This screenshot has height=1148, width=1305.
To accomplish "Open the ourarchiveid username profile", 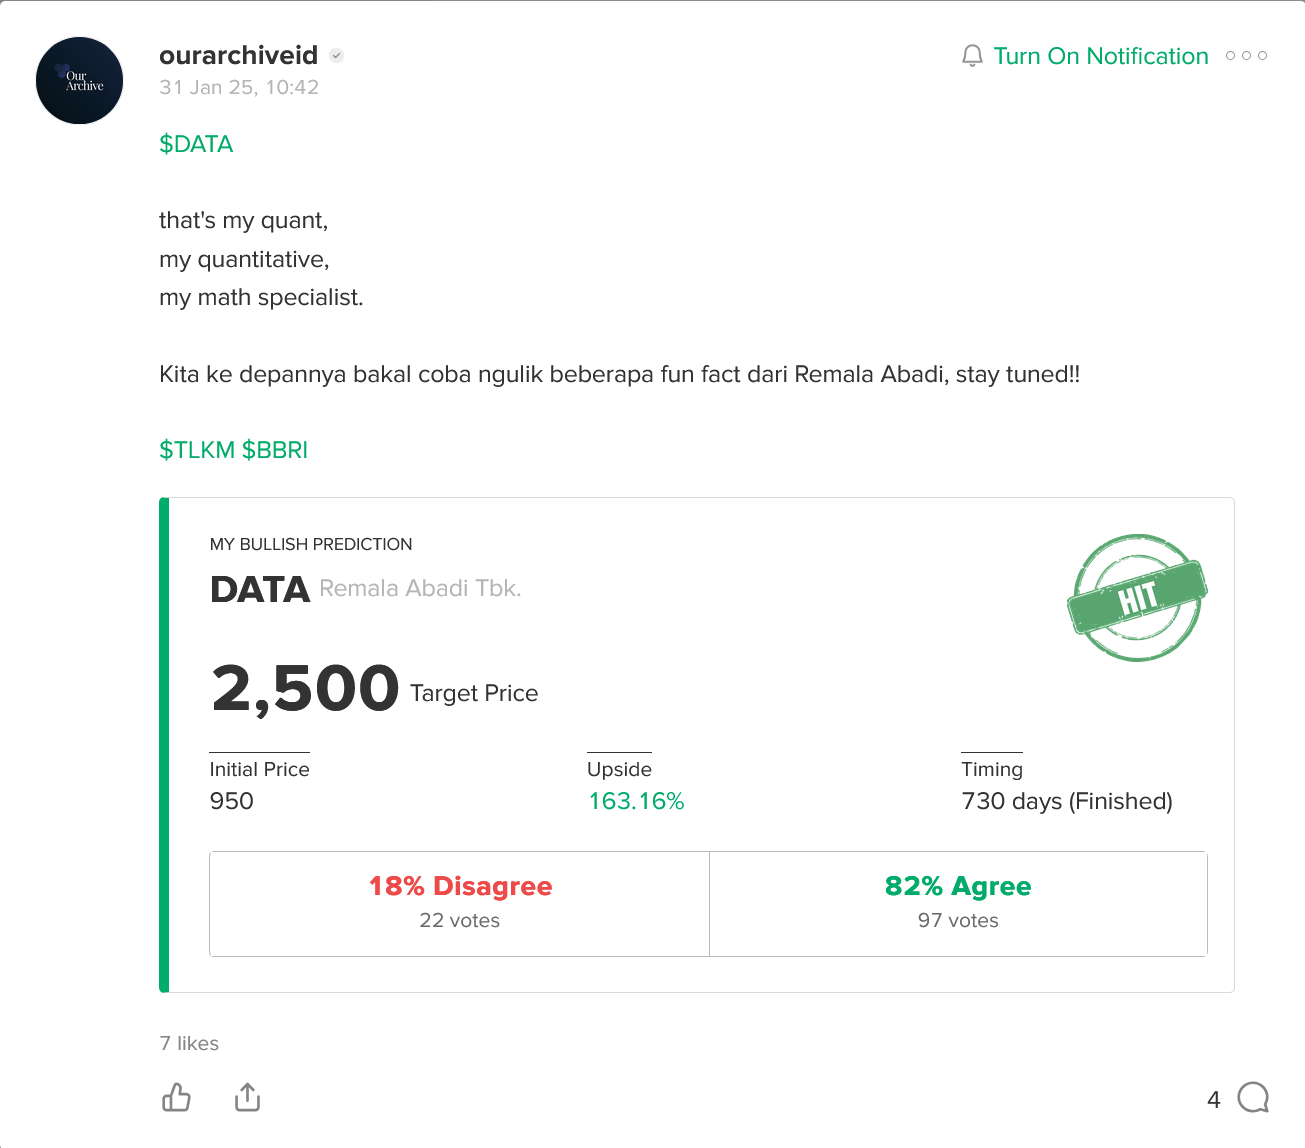I will tap(238, 55).
